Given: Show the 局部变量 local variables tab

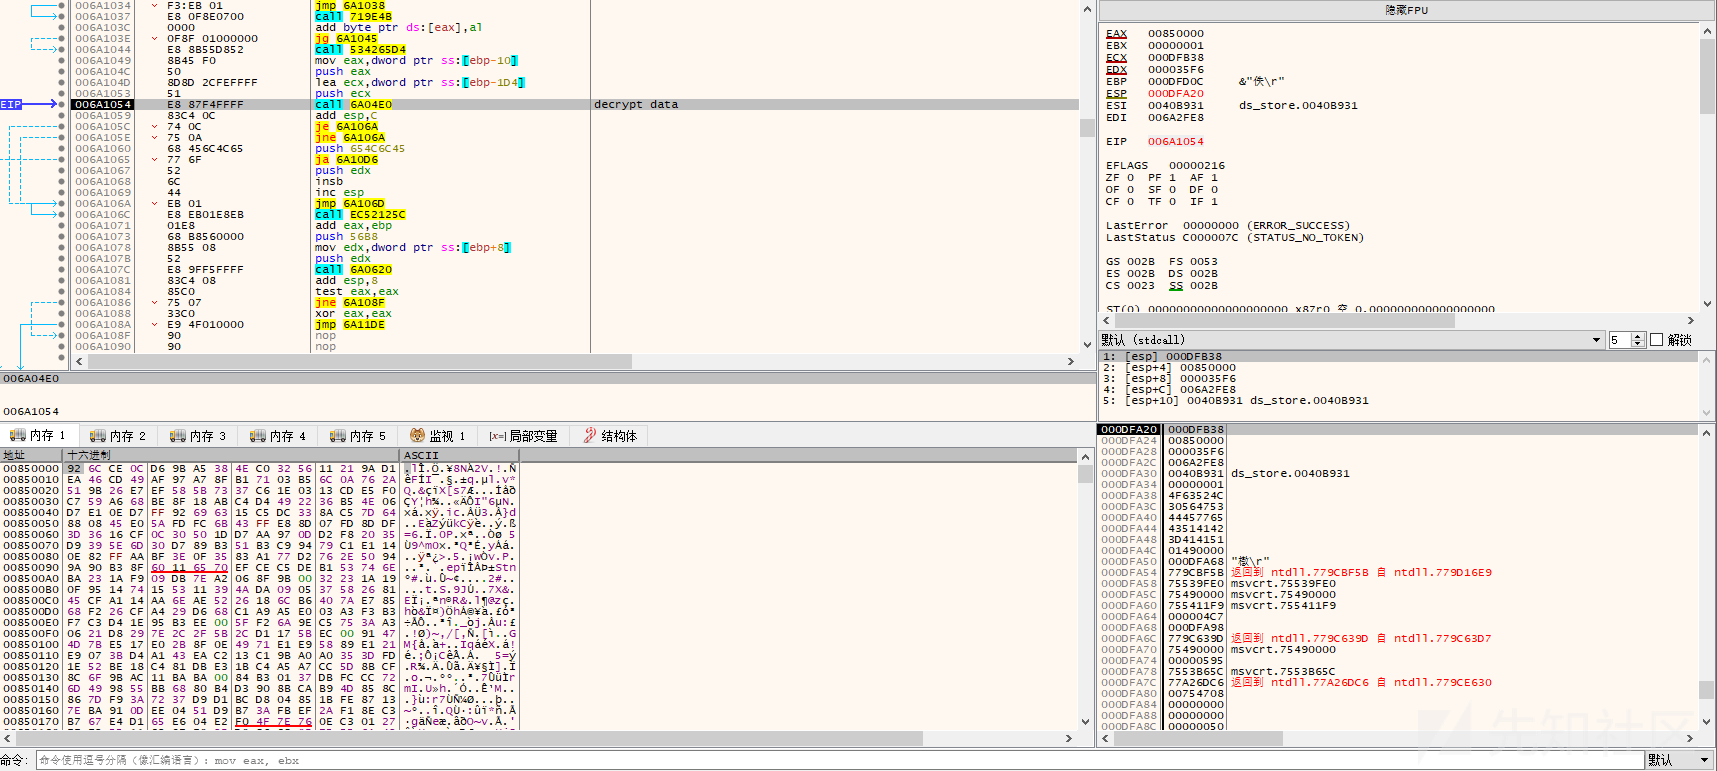Looking at the screenshot, I should click(x=524, y=436).
